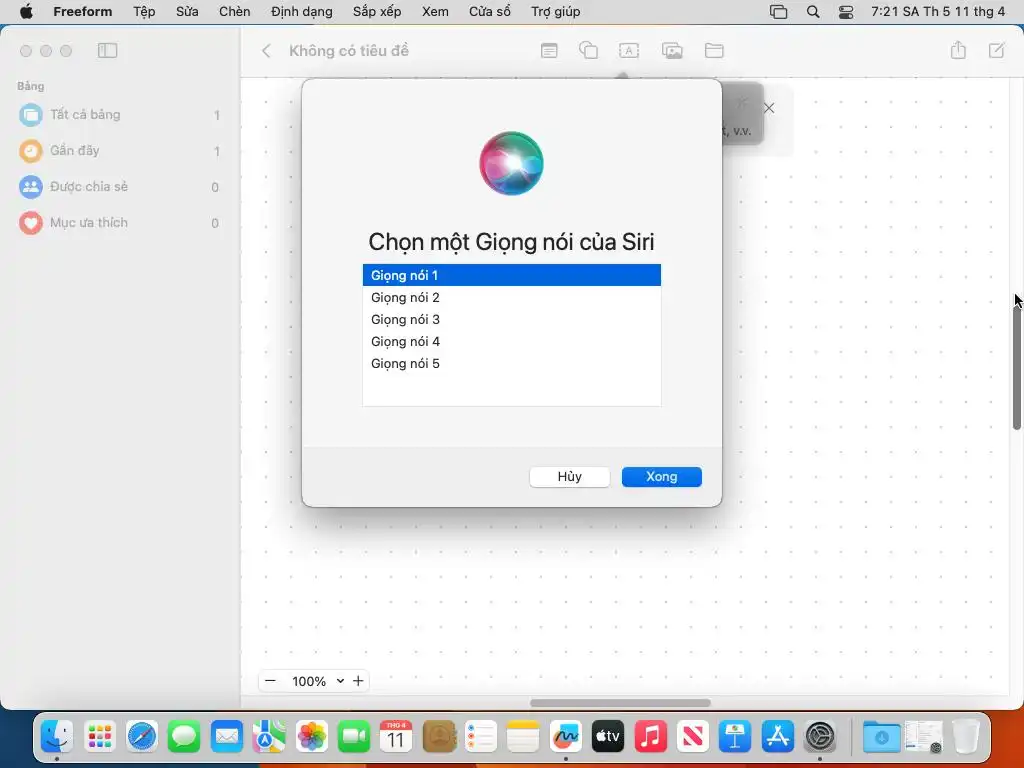This screenshot has width=1024, height=768.
Task: Create a new board with compose icon
Action: pyautogui.click(x=997, y=50)
